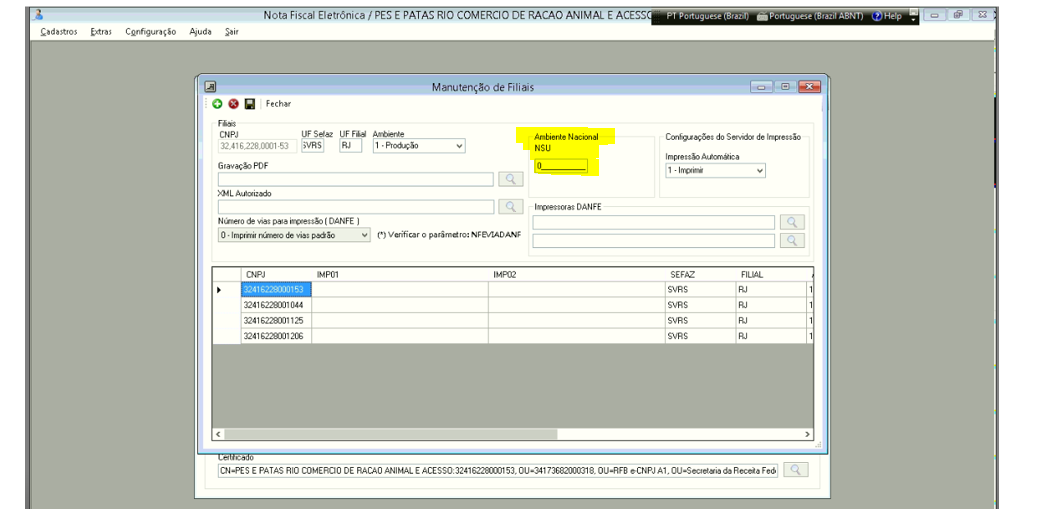Click the red cancel icon in toolbar

tap(234, 104)
